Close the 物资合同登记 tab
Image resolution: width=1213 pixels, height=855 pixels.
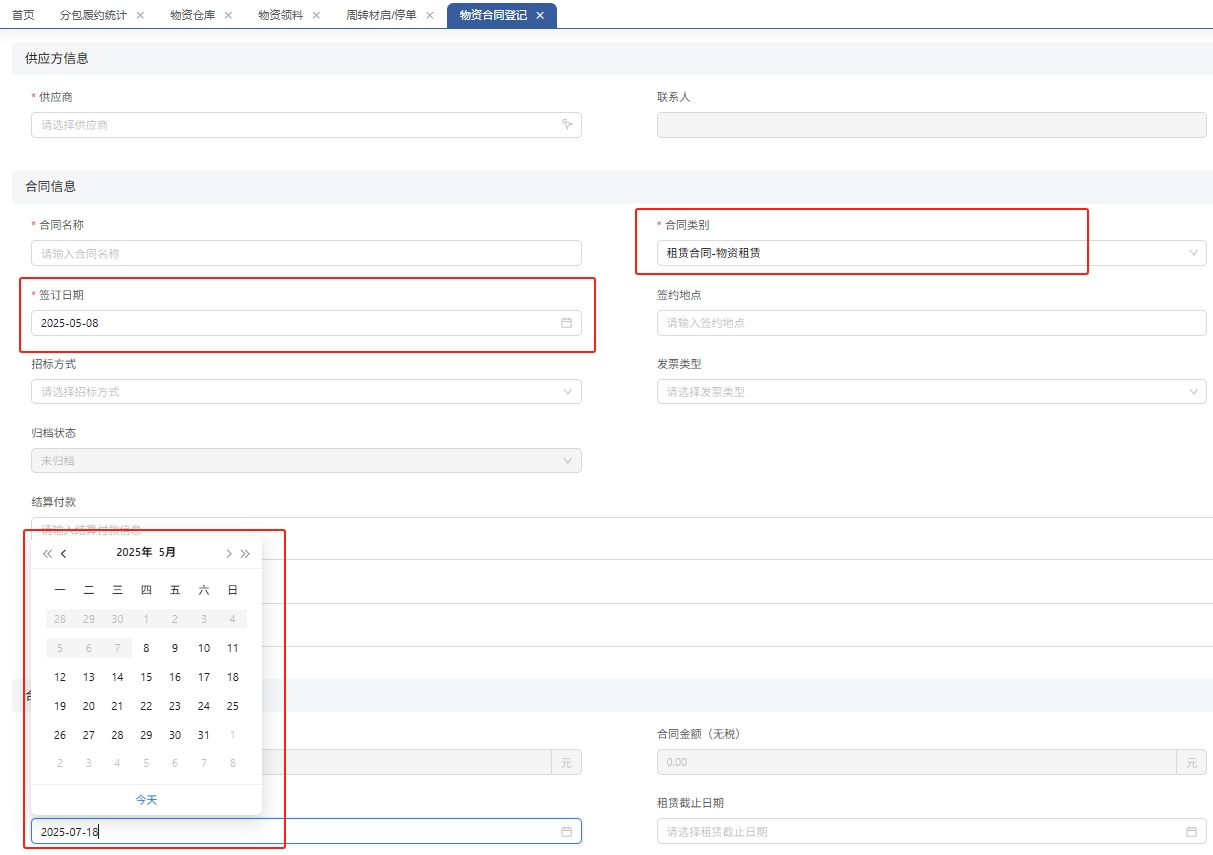tap(540, 16)
